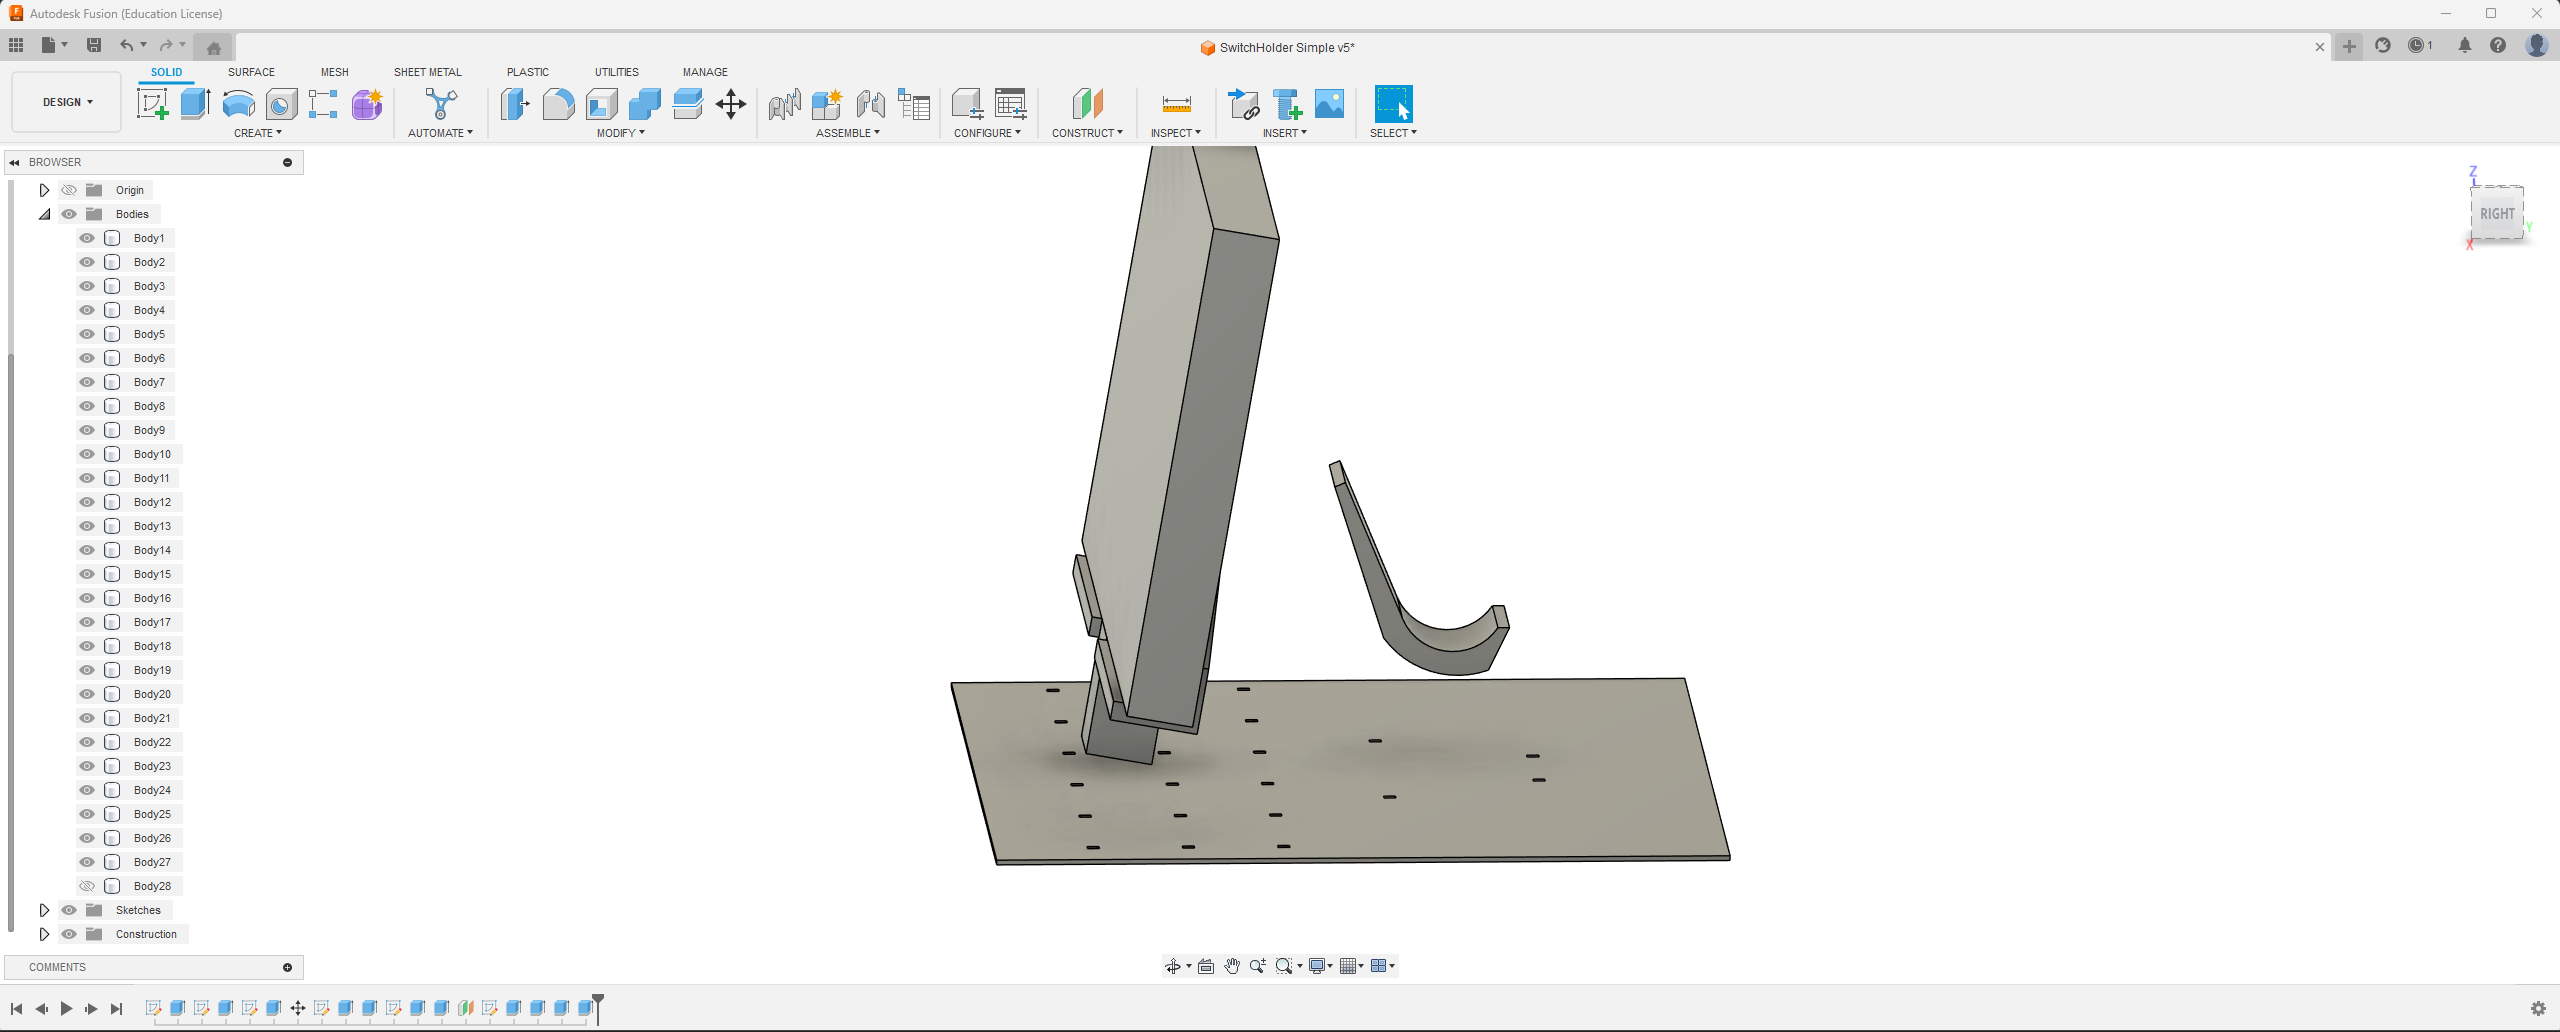2560x1032 pixels.
Task: Save the document with disk icon
Action: 94,45
